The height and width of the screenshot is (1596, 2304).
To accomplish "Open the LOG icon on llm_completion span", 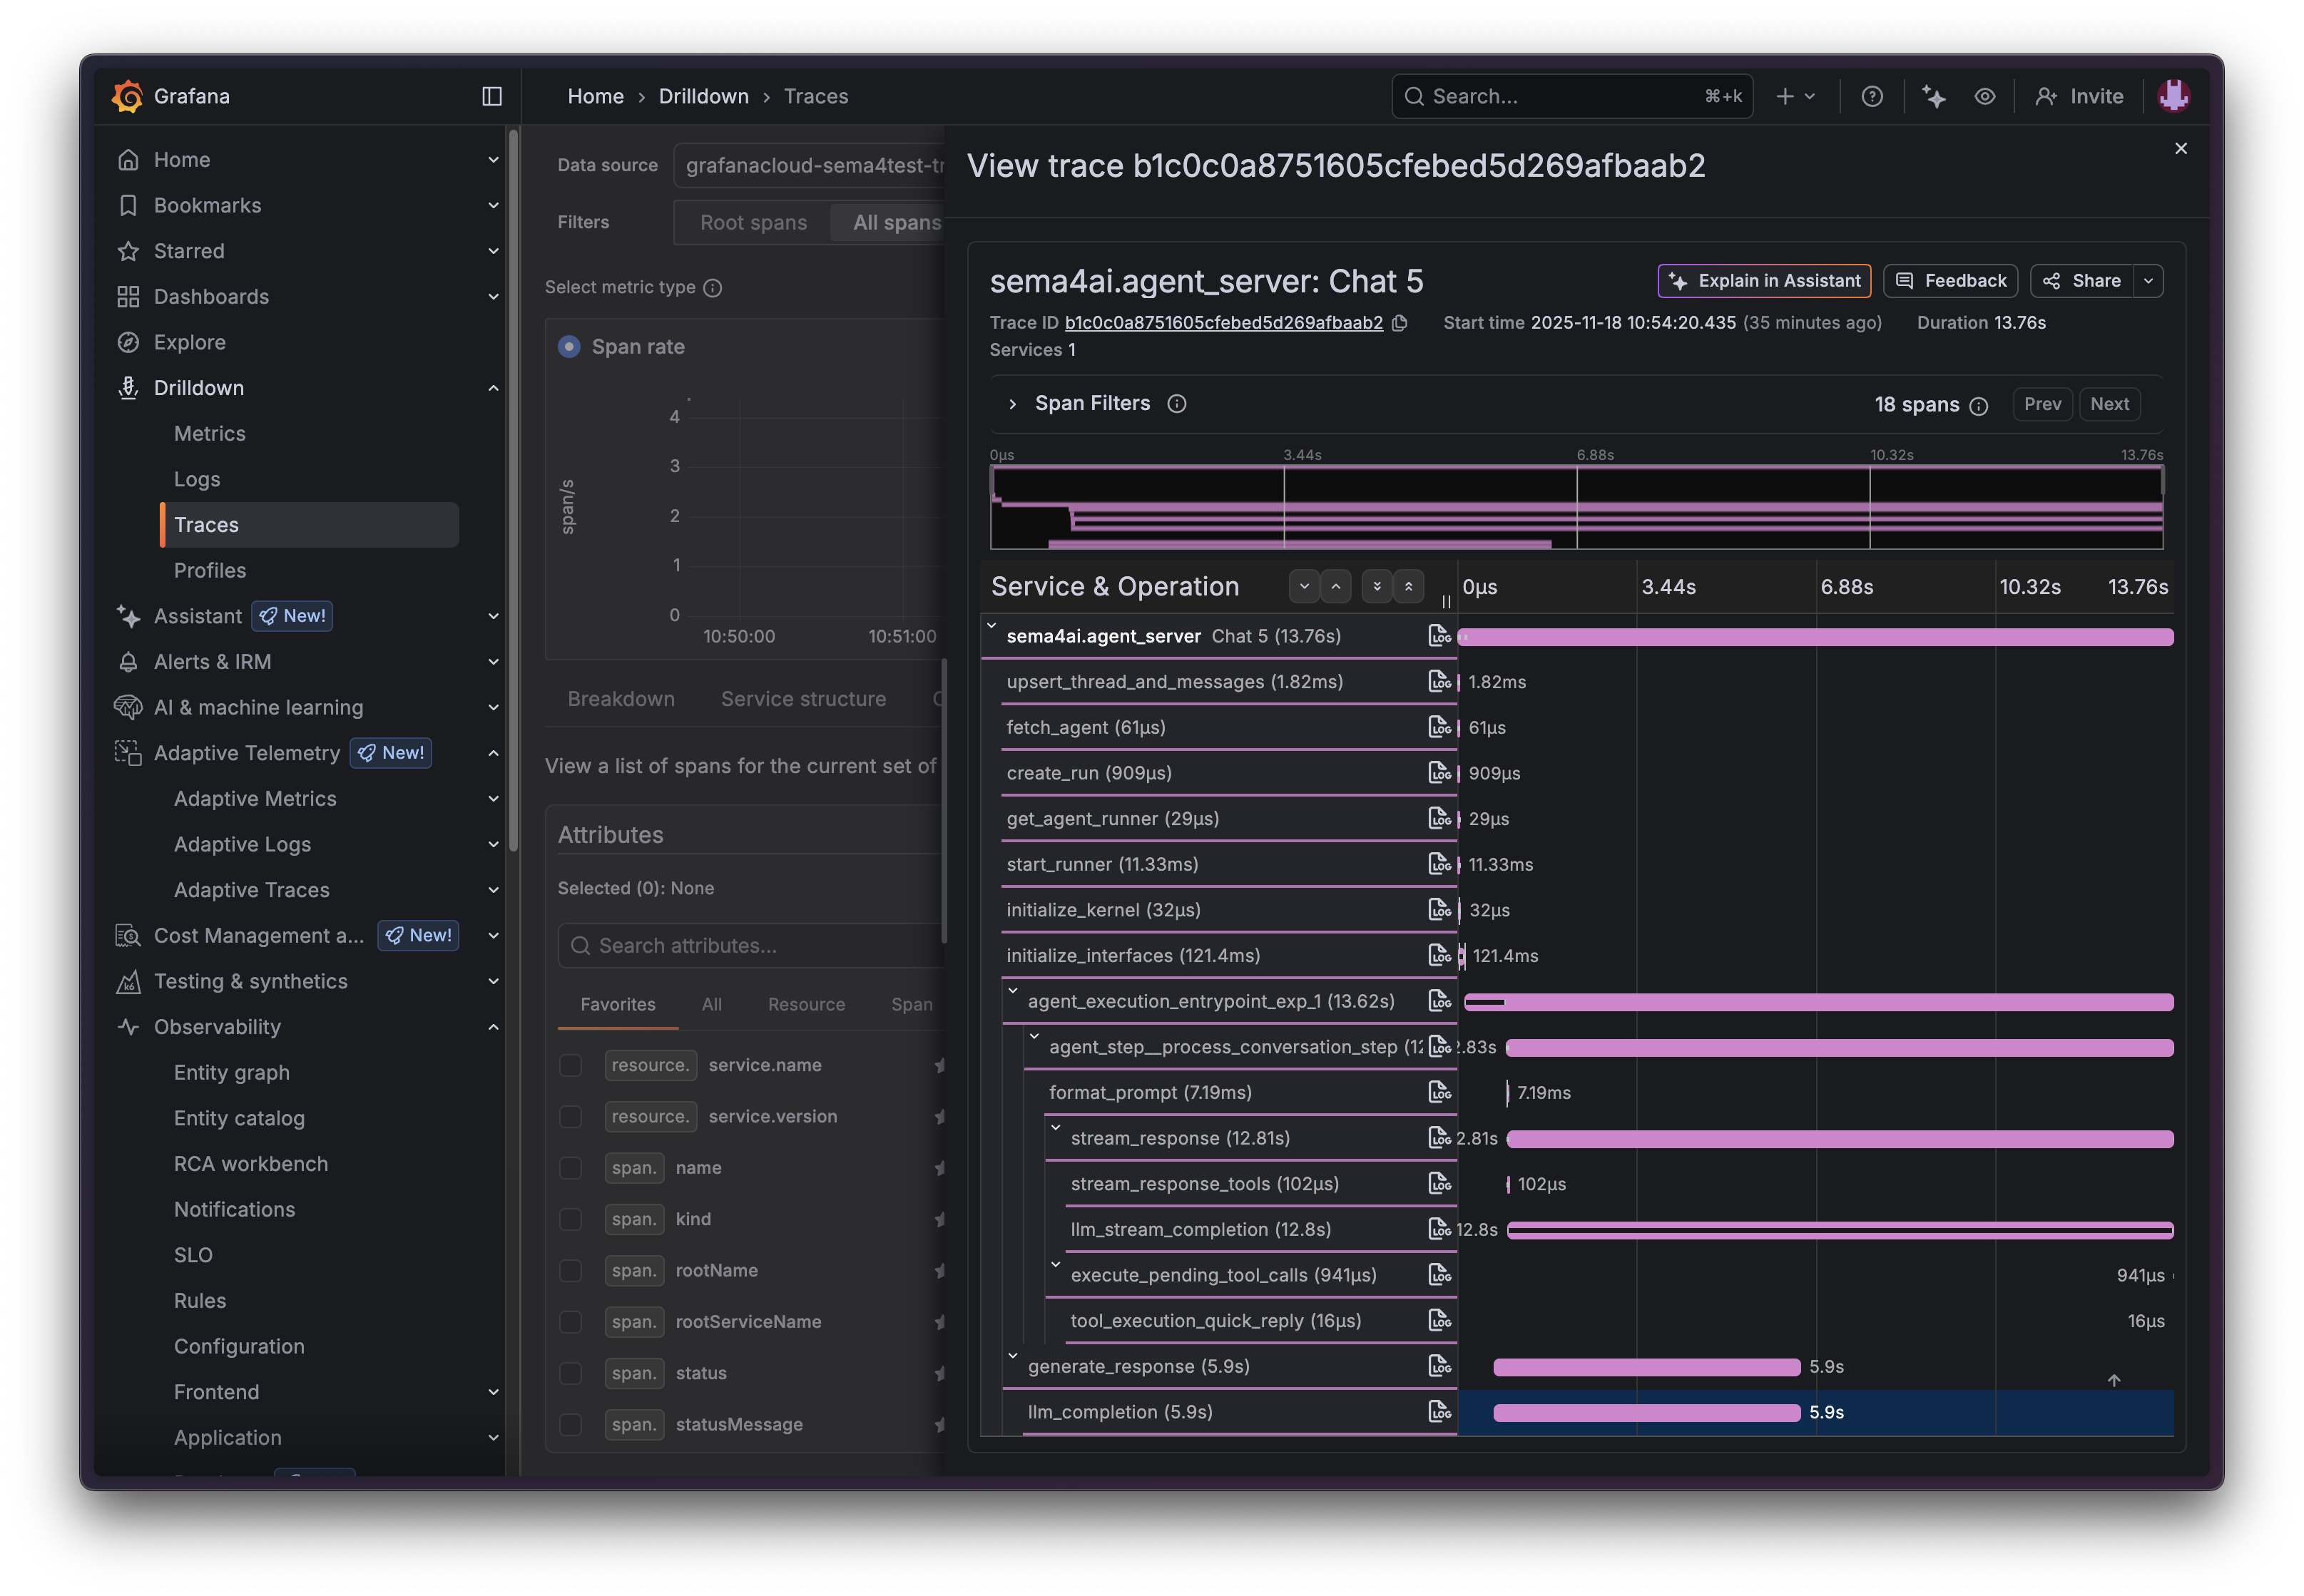I will tap(1441, 1412).
